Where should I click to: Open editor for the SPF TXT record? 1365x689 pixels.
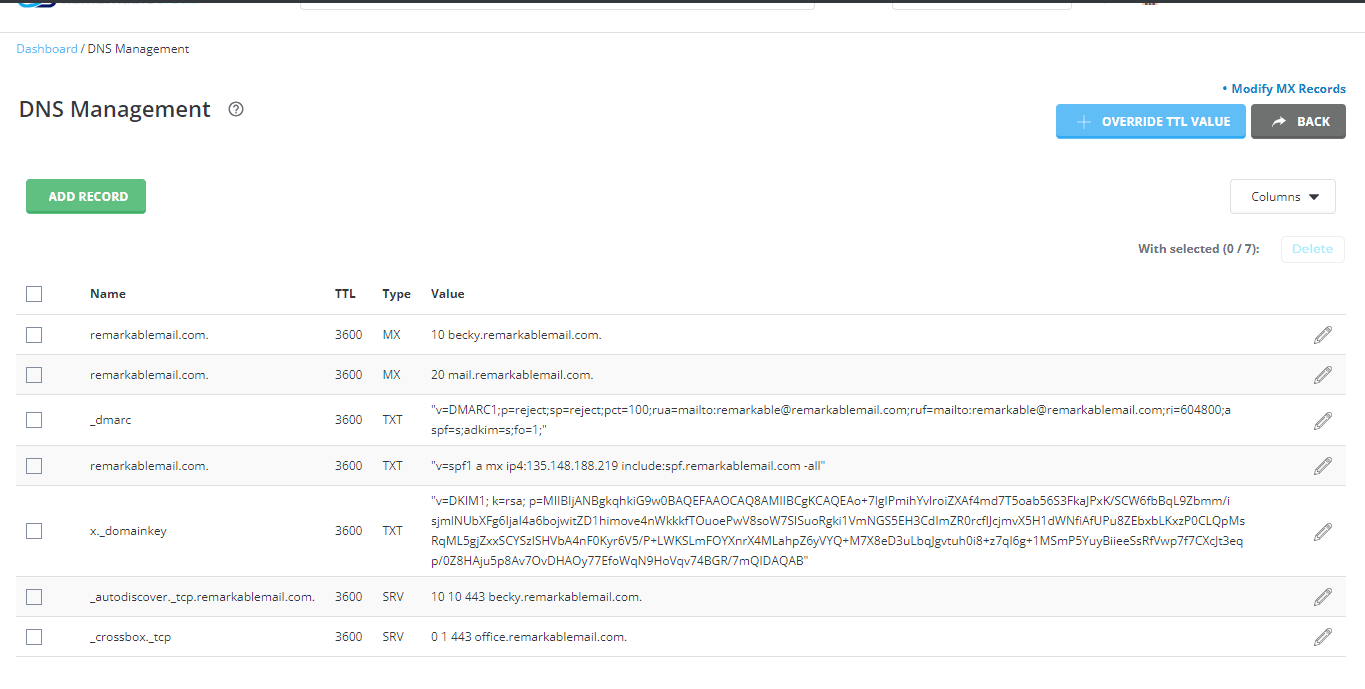pyautogui.click(x=1322, y=466)
